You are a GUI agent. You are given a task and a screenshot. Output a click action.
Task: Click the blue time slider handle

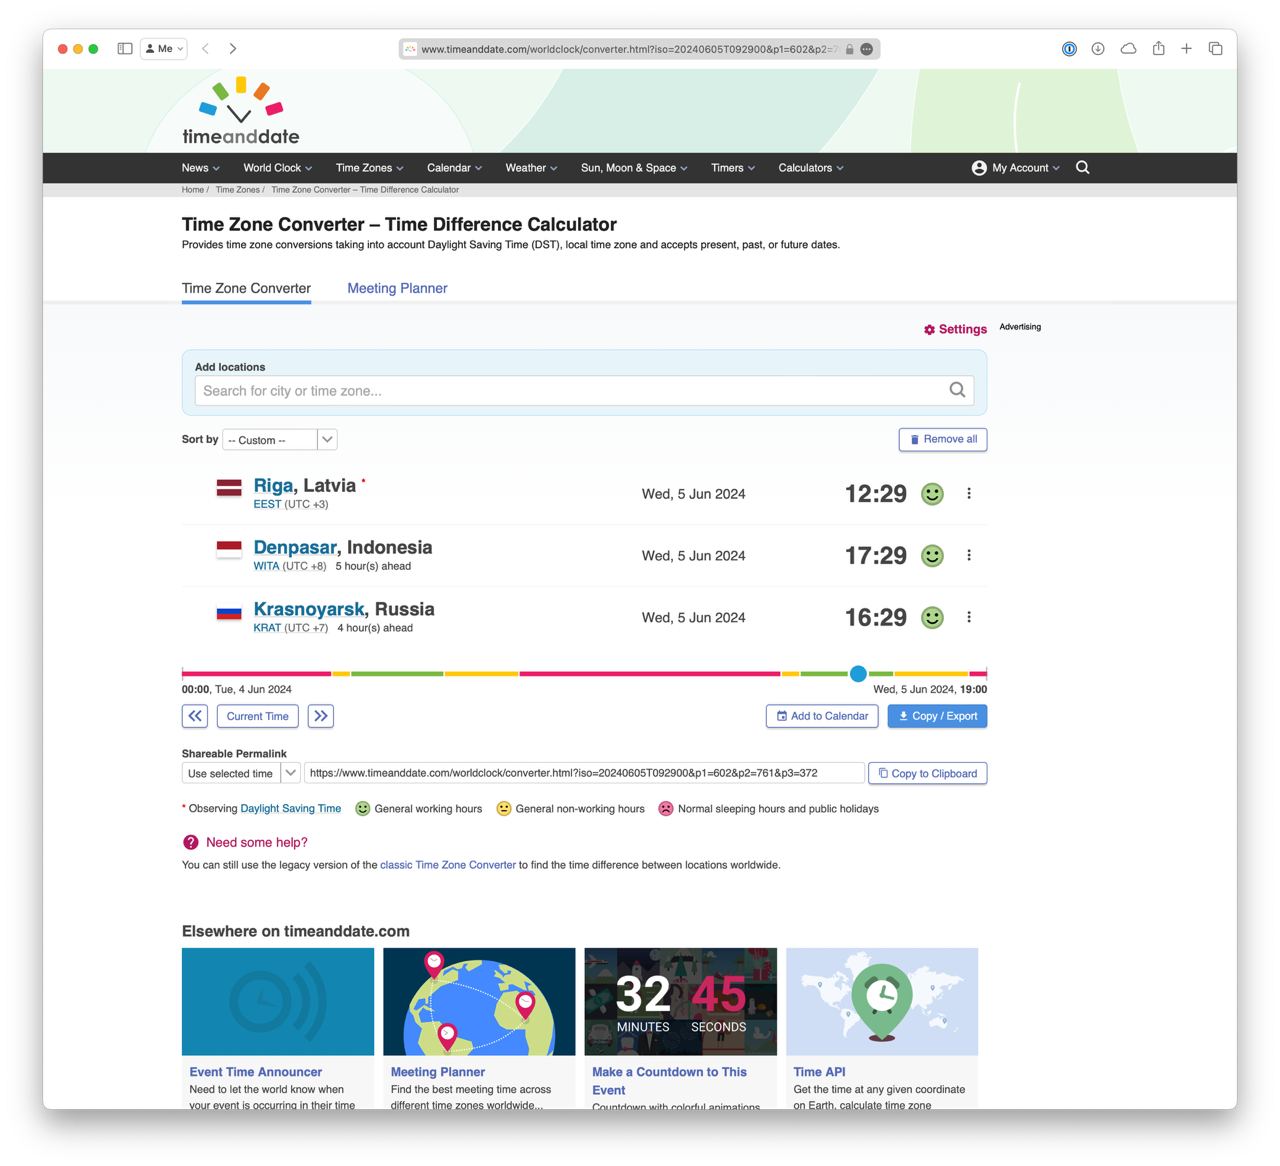[x=858, y=674]
